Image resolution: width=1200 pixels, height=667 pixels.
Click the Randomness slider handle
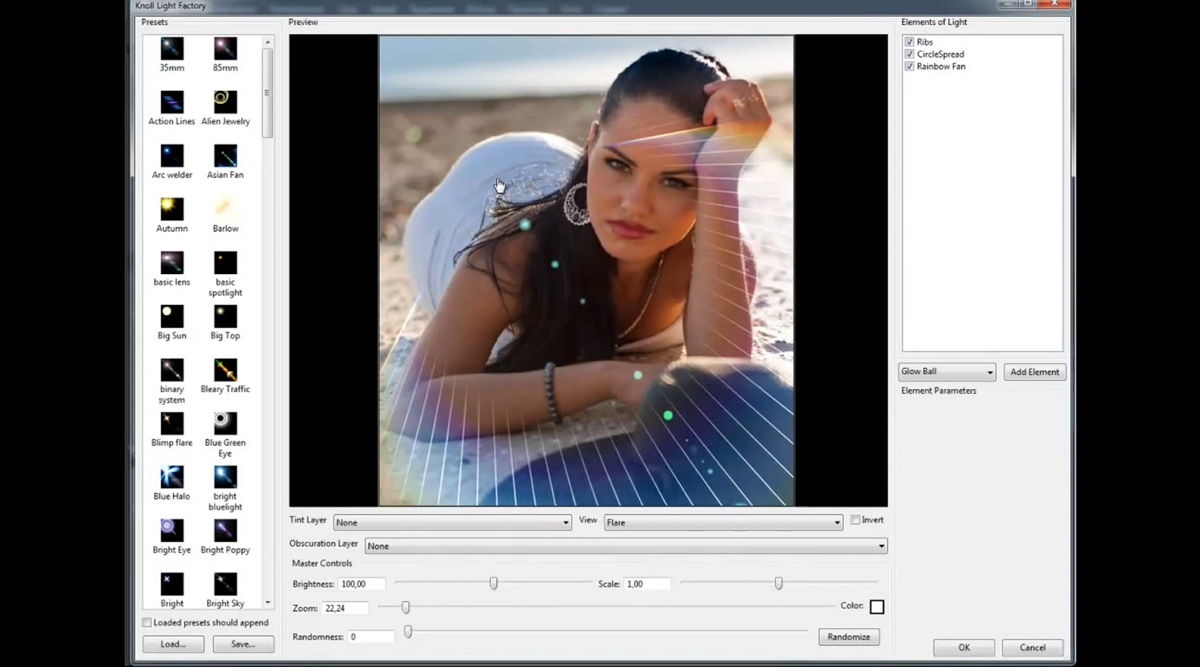[407, 631]
